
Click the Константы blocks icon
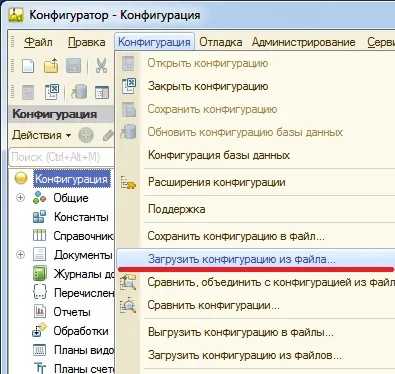(39, 217)
